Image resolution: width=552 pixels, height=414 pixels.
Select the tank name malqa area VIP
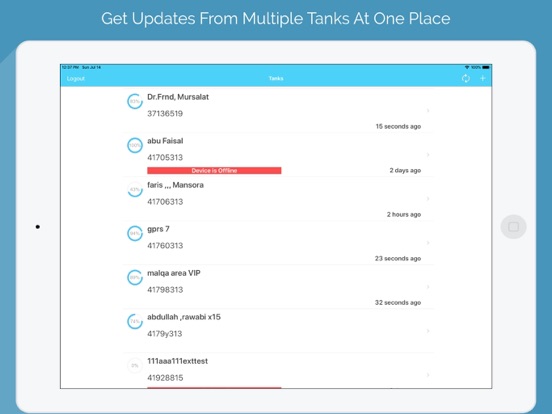click(x=174, y=273)
